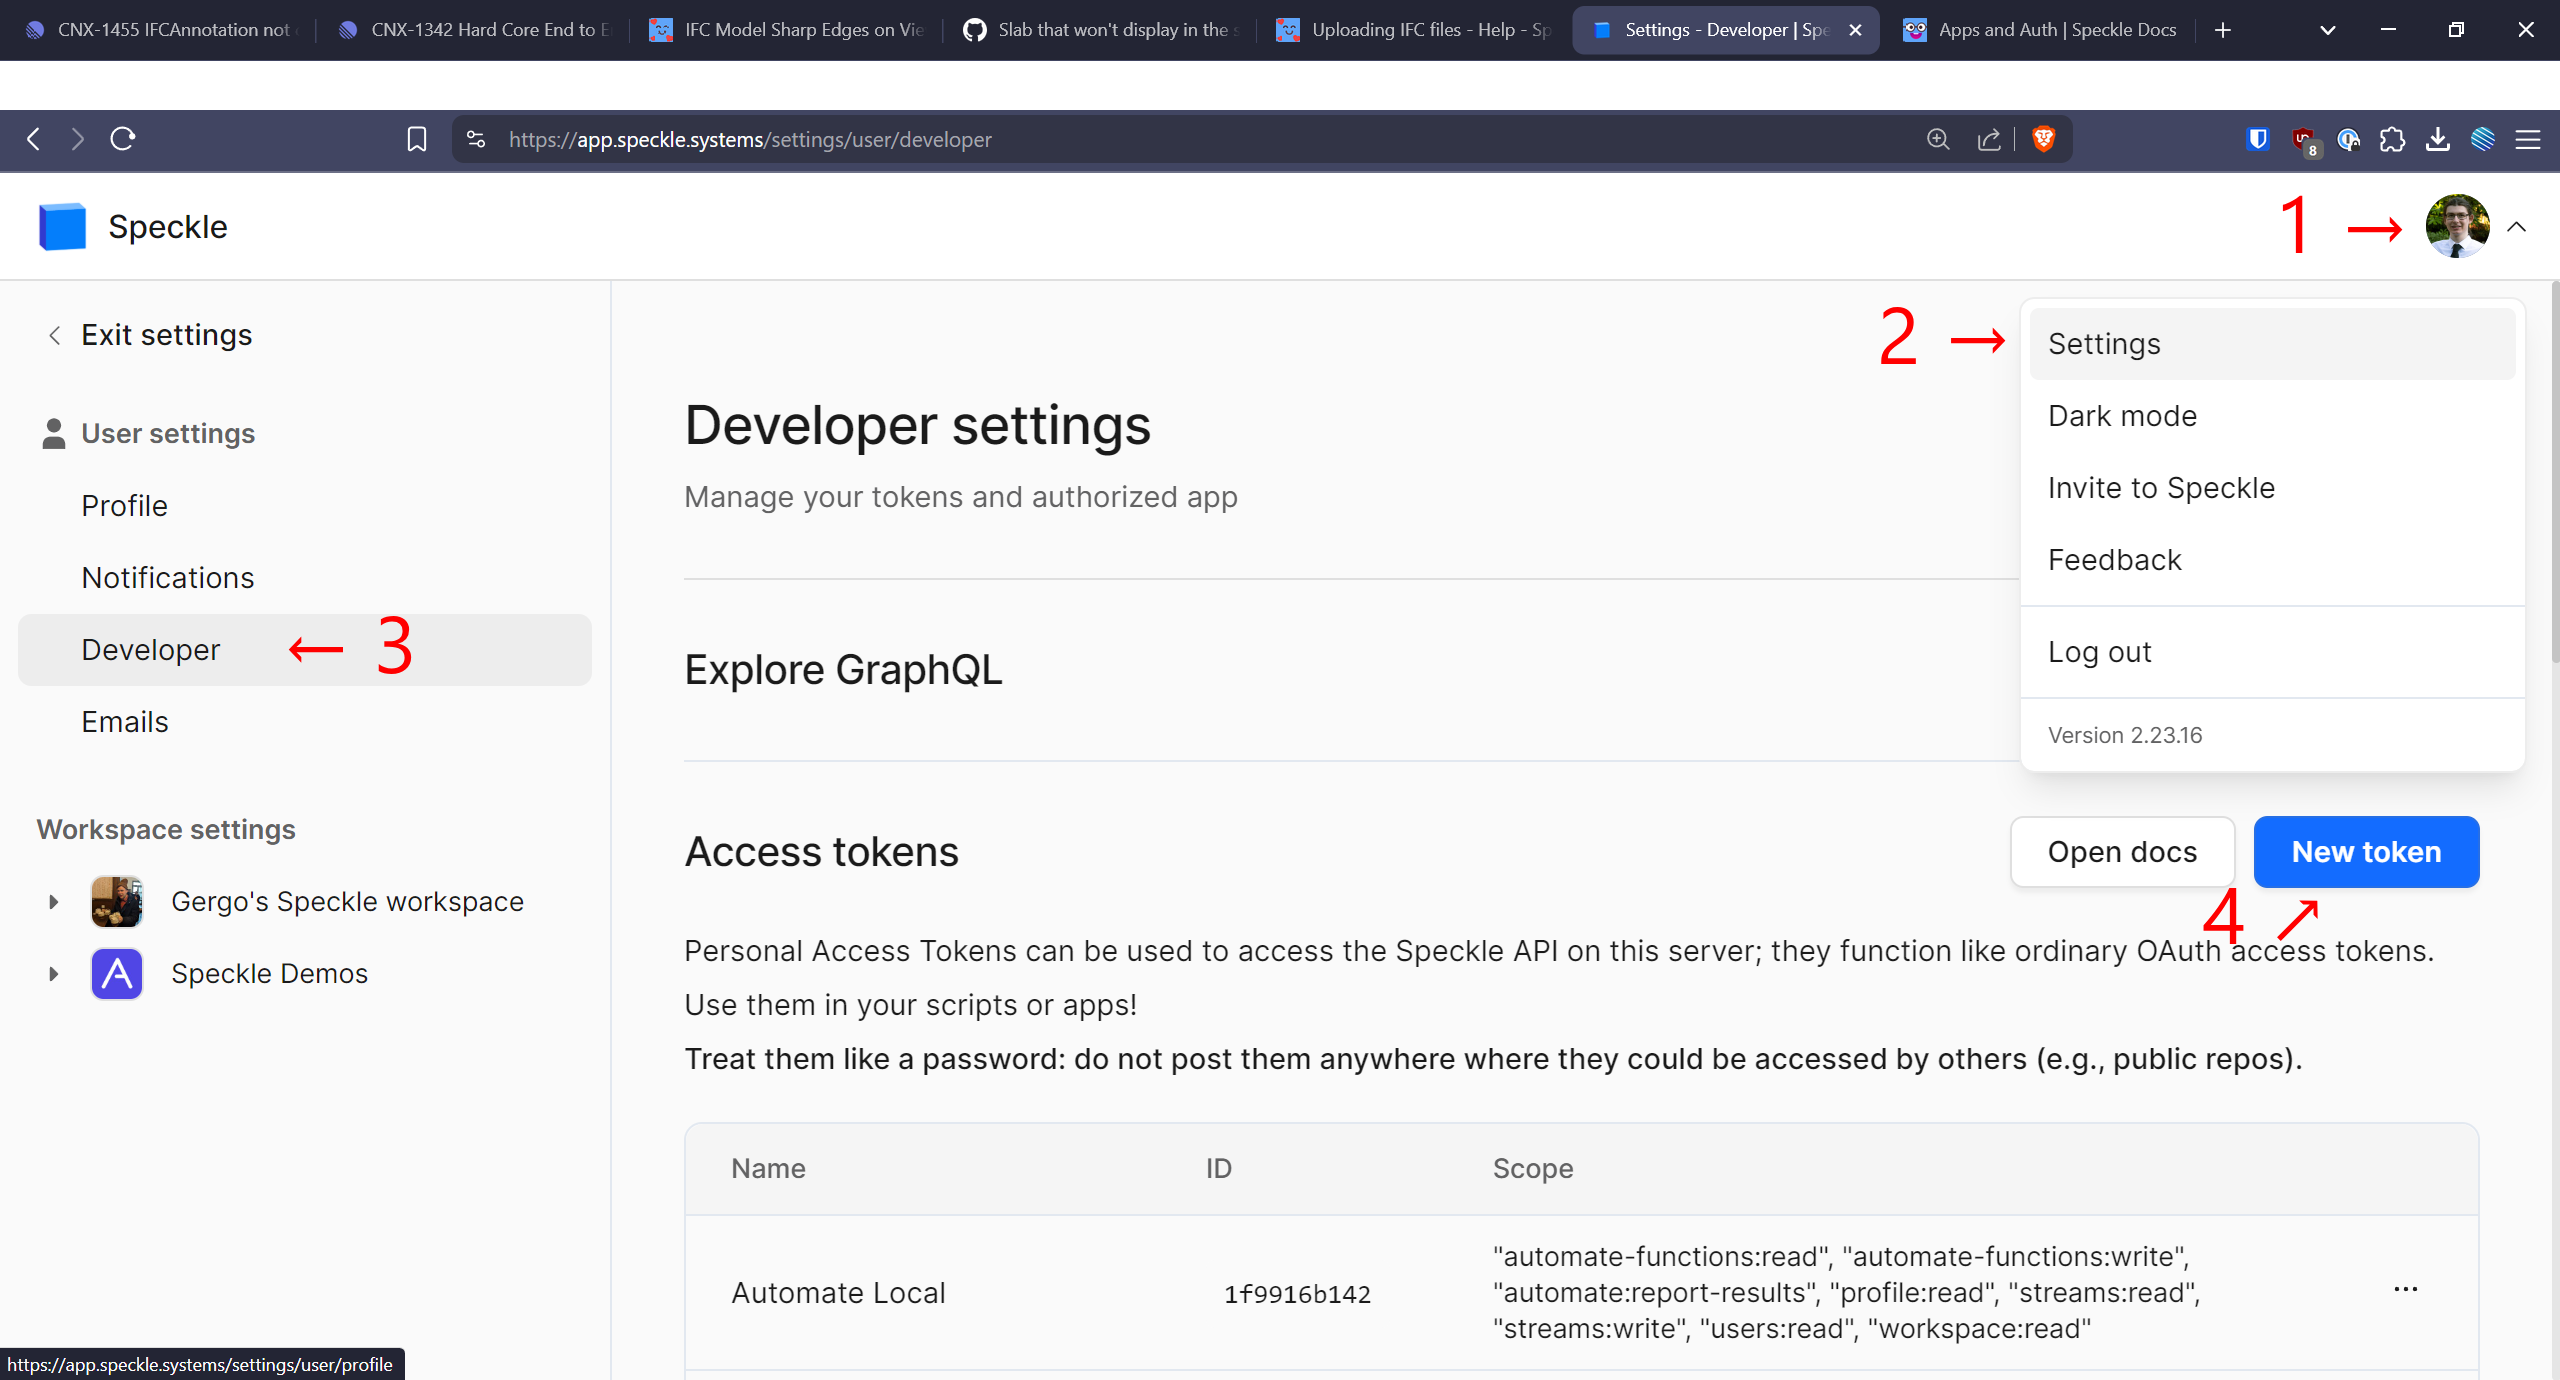
Task: Open the Automate Local token options menu
Action: [2405, 1289]
